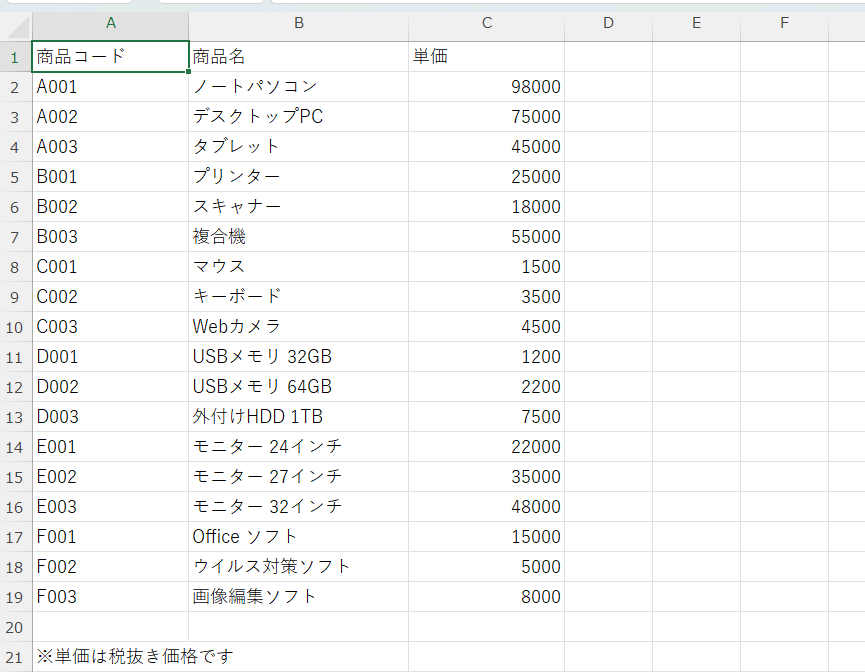Image resolution: width=865 pixels, height=672 pixels.
Task: Select the cell with code B003
Action: tap(110, 236)
